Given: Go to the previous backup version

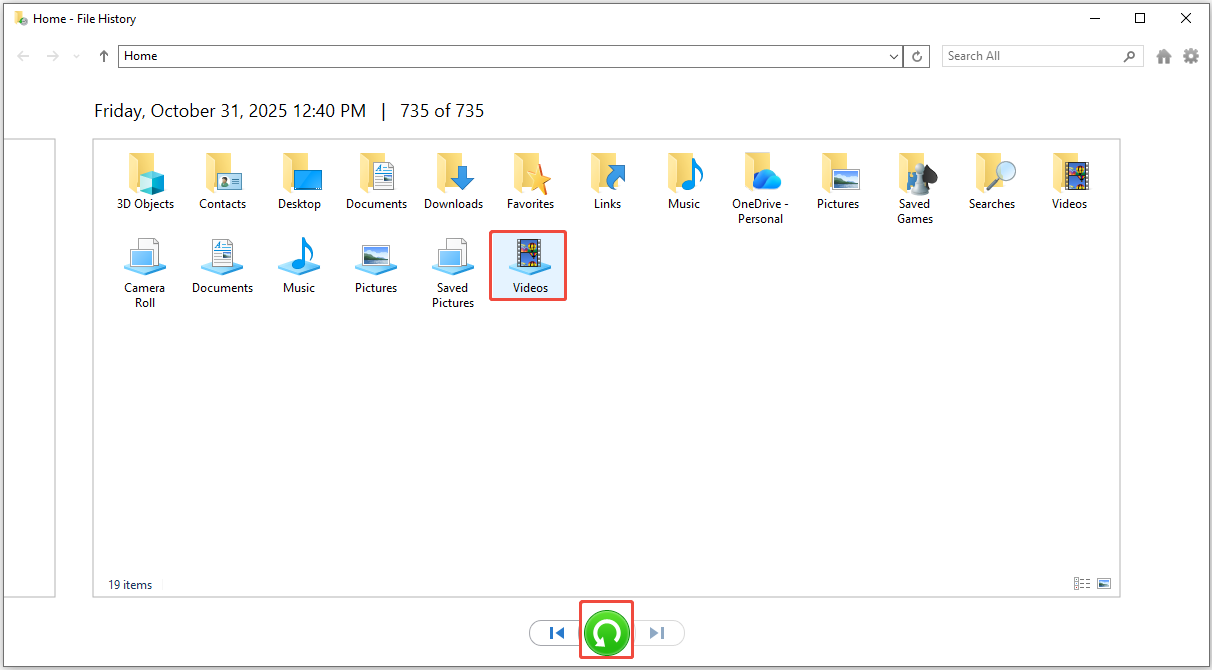Looking at the screenshot, I should point(557,632).
